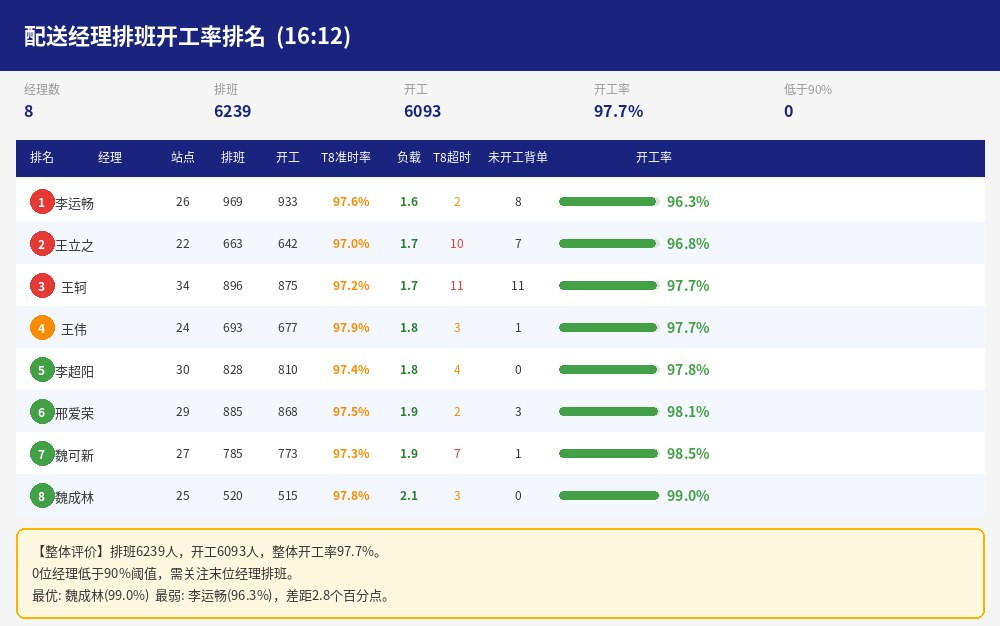
Task: Click the 站点 column header
Action: click(183, 157)
